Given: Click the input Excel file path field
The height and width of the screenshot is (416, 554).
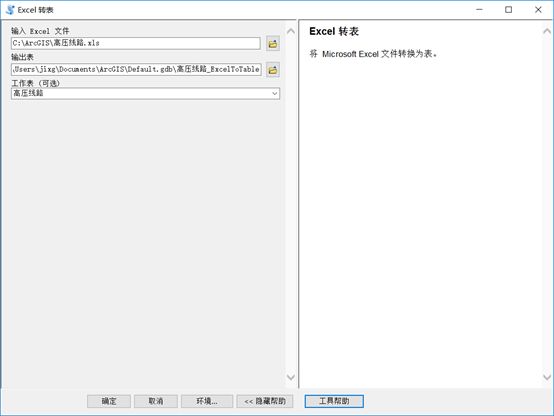Looking at the screenshot, I should click(136, 43).
